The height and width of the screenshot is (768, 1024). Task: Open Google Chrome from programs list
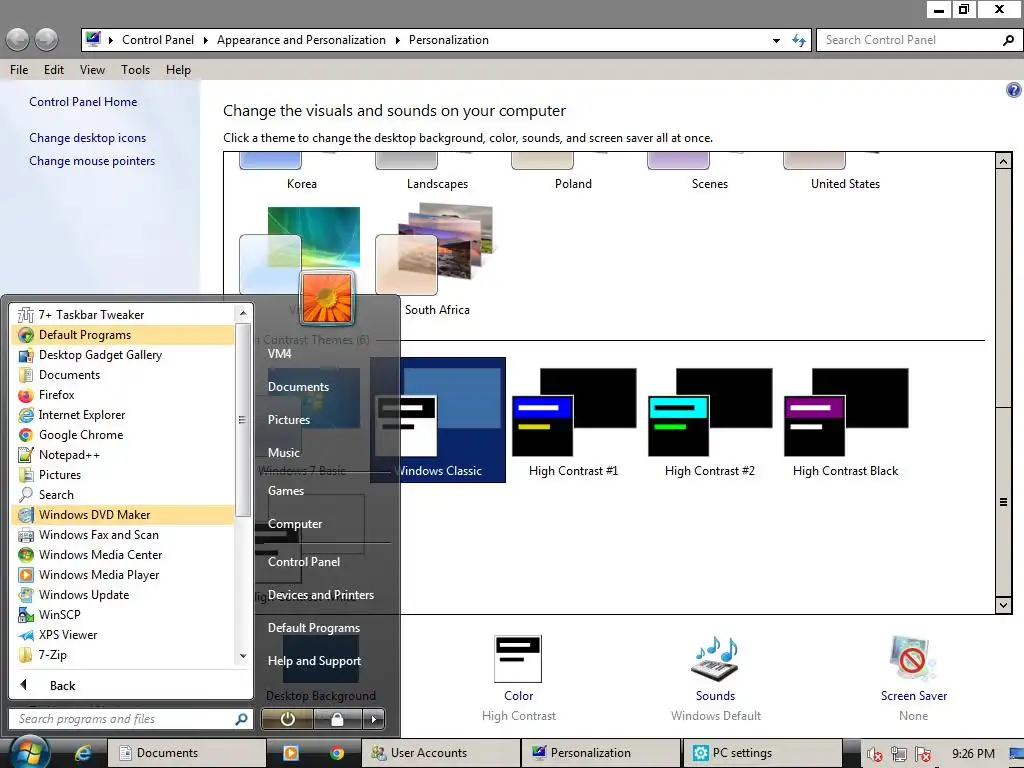122,435
